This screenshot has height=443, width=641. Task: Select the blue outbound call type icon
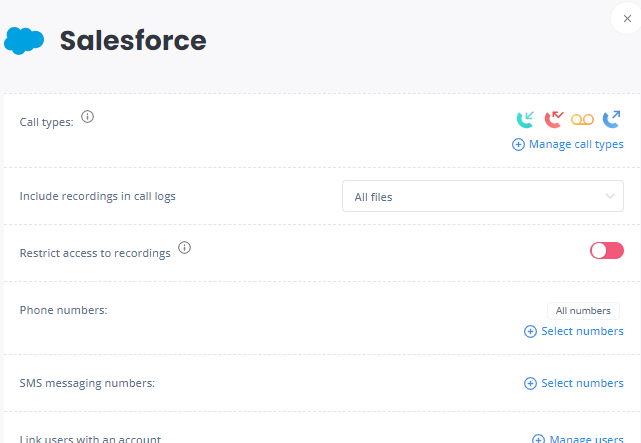click(612, 119)
